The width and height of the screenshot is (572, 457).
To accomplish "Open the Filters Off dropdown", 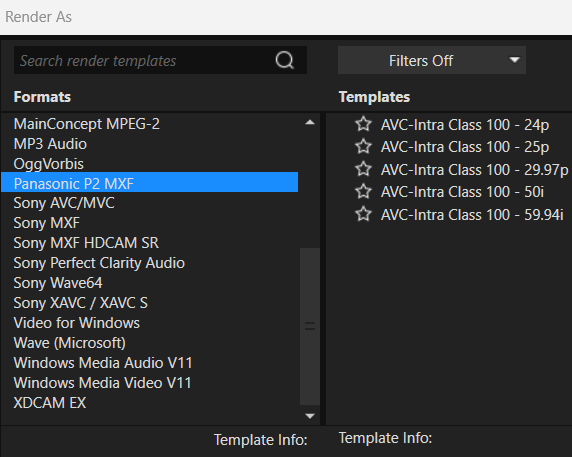I will [432, 60].
